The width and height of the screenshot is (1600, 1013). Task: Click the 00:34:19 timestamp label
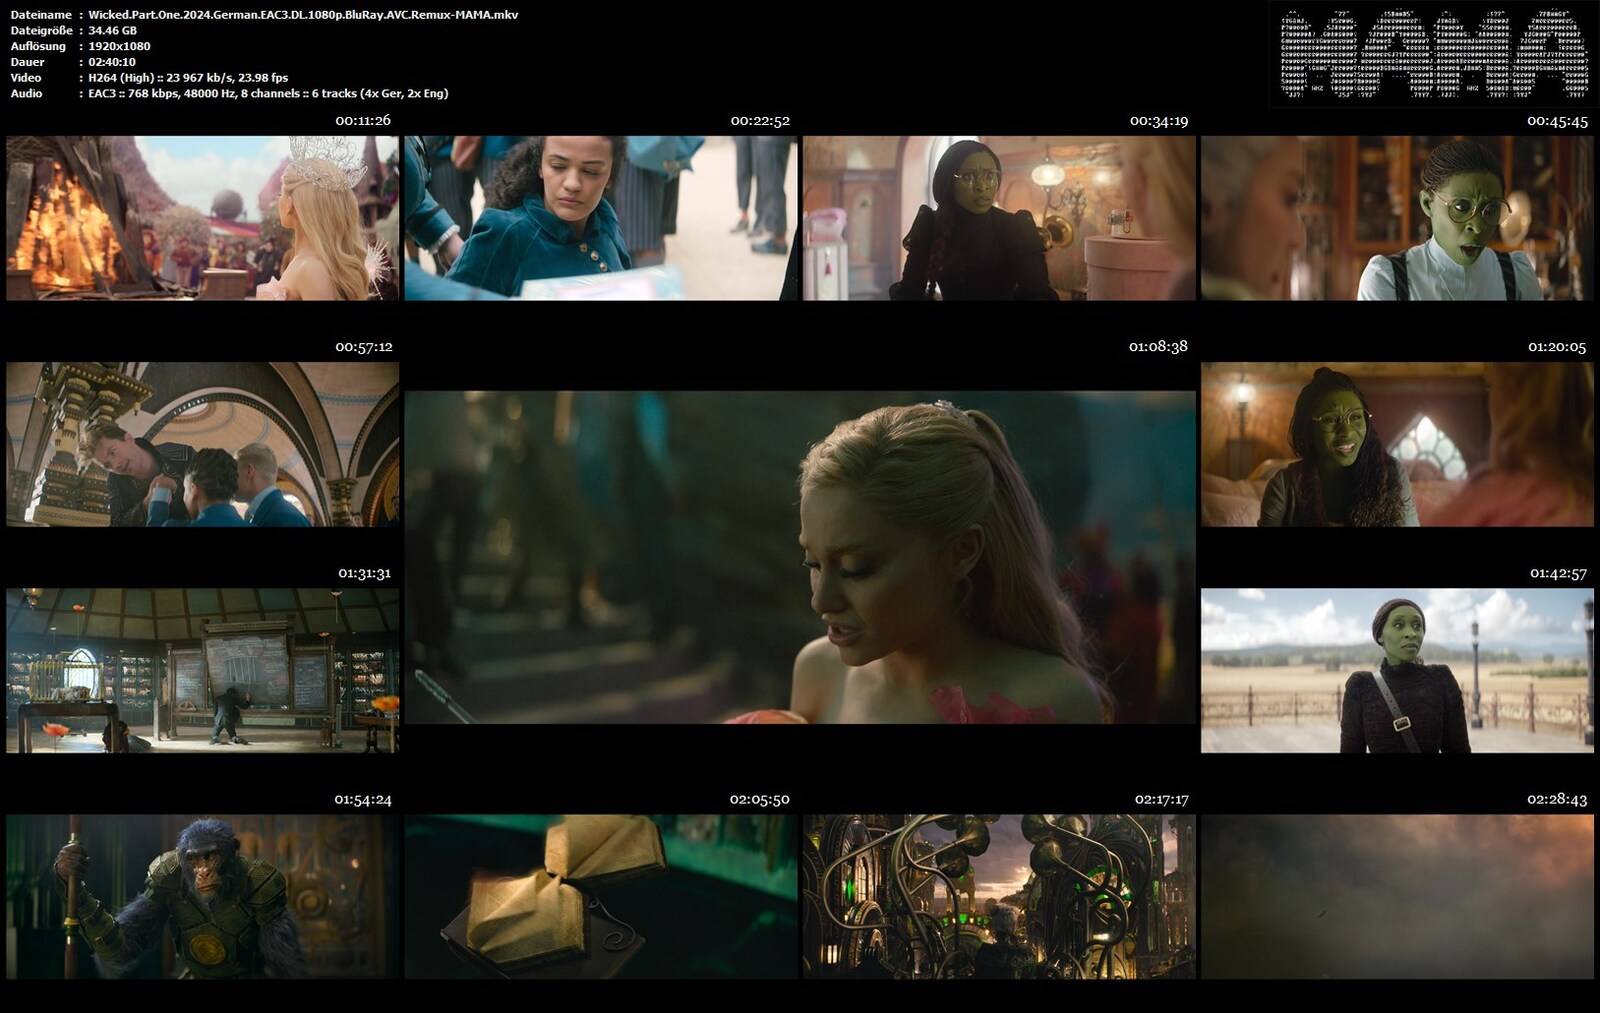pos(1159,120)
